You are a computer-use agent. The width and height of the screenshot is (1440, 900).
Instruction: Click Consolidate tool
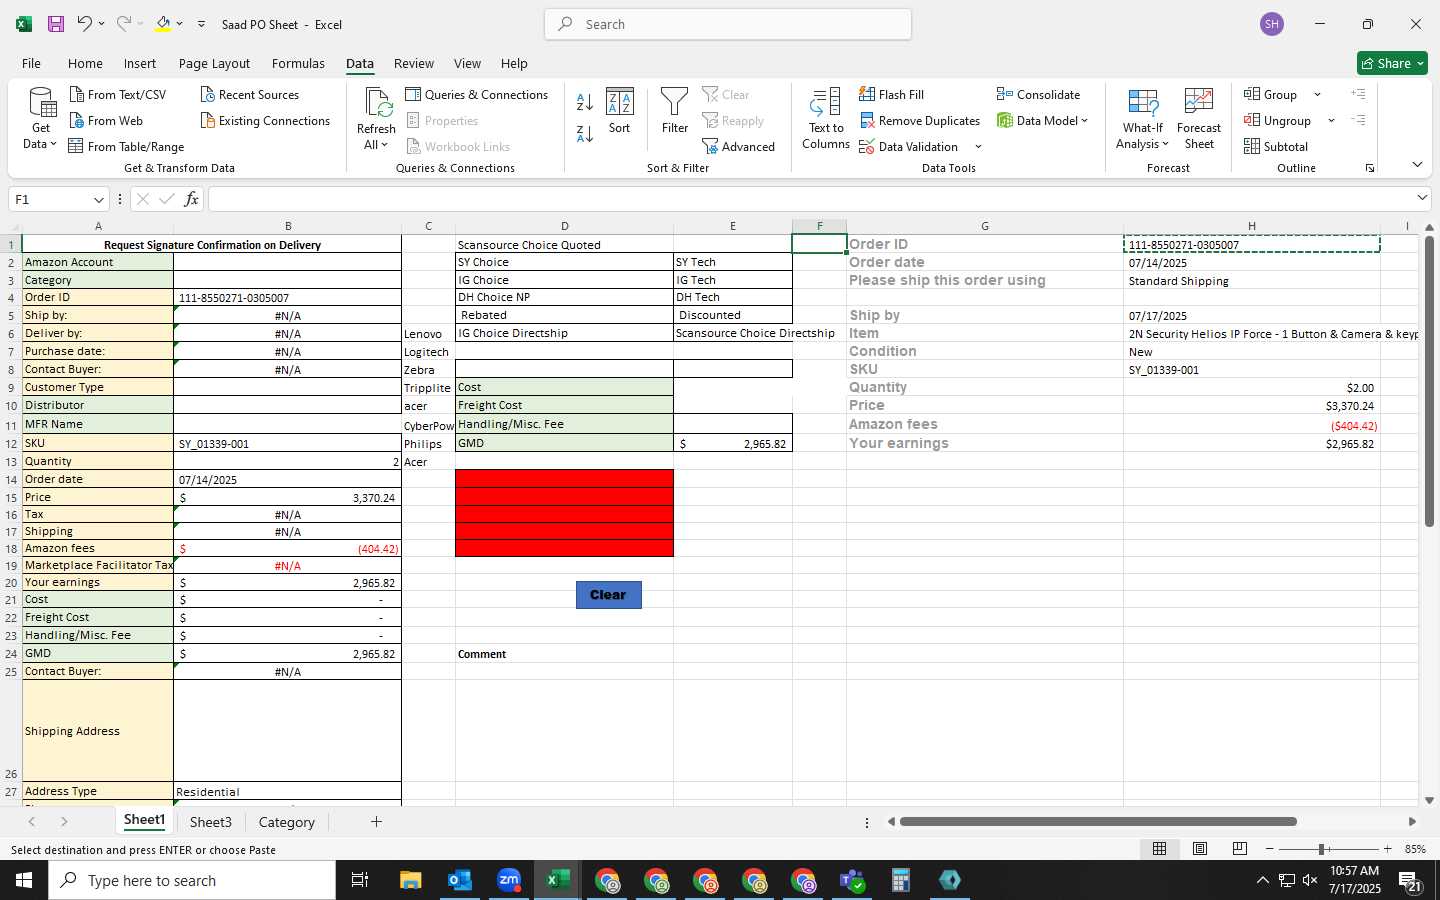click(x=1038, y=94)
